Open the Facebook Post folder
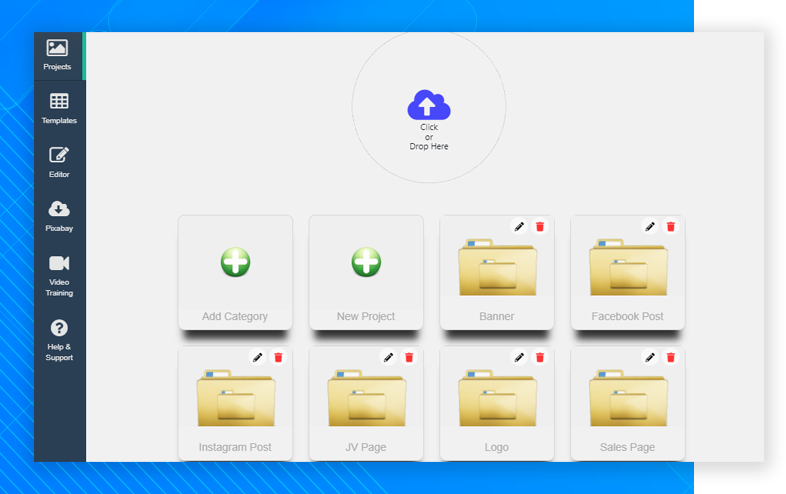This screenshot has width=786, height=494. 628,267
